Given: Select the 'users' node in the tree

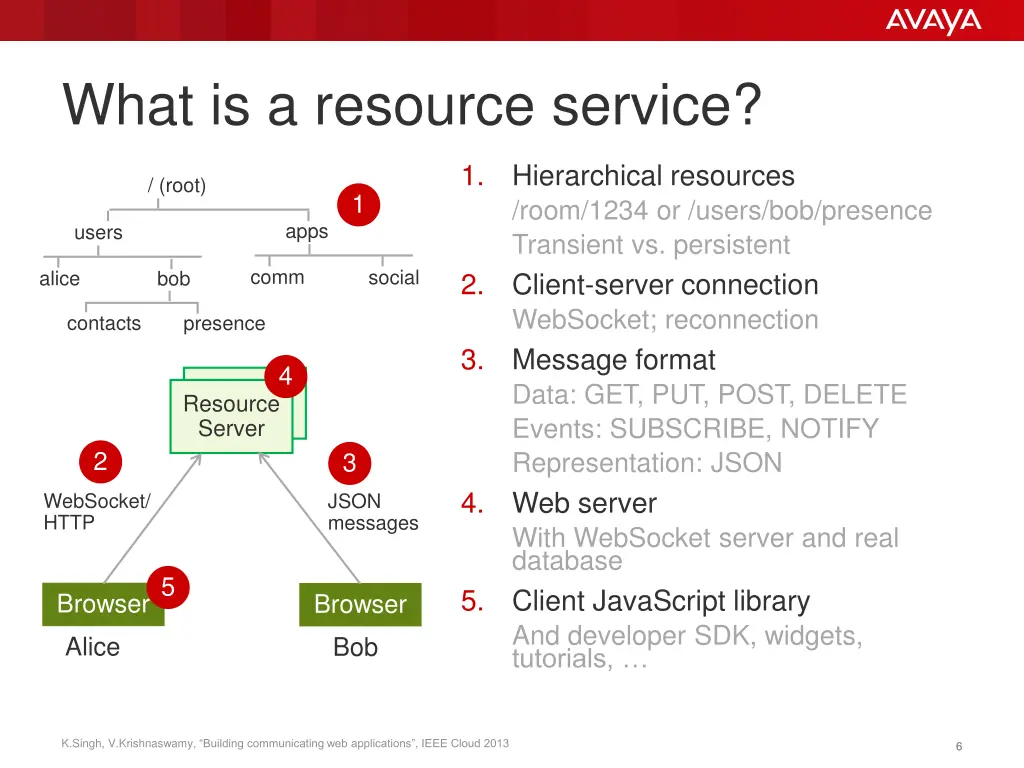Looking at the screenshot, I should pos(98,232).
